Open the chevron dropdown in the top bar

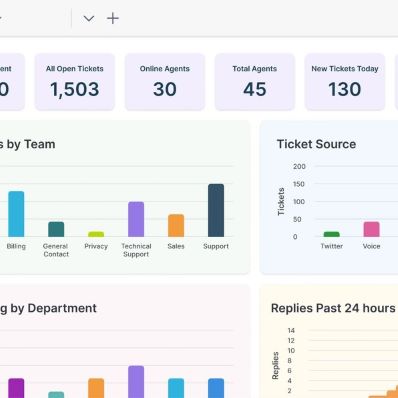(x=89, y=18)
